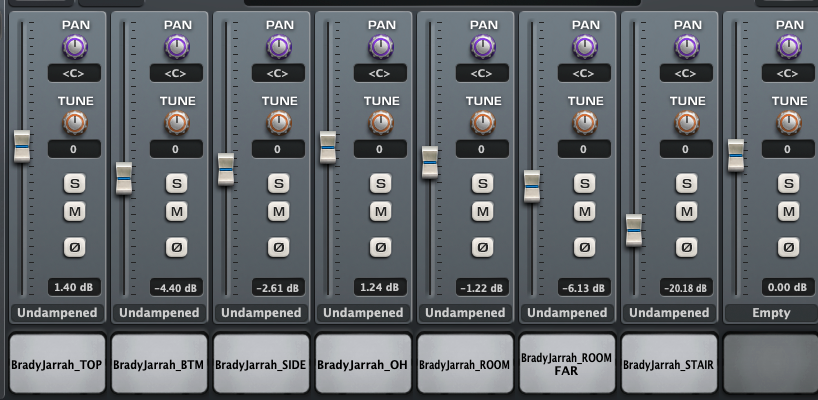The height and width of the screenshot is (400, 818).
Task: Open Undampened selector for BradyJarrah_SIDE channel
Action: (x=261, y=313)
